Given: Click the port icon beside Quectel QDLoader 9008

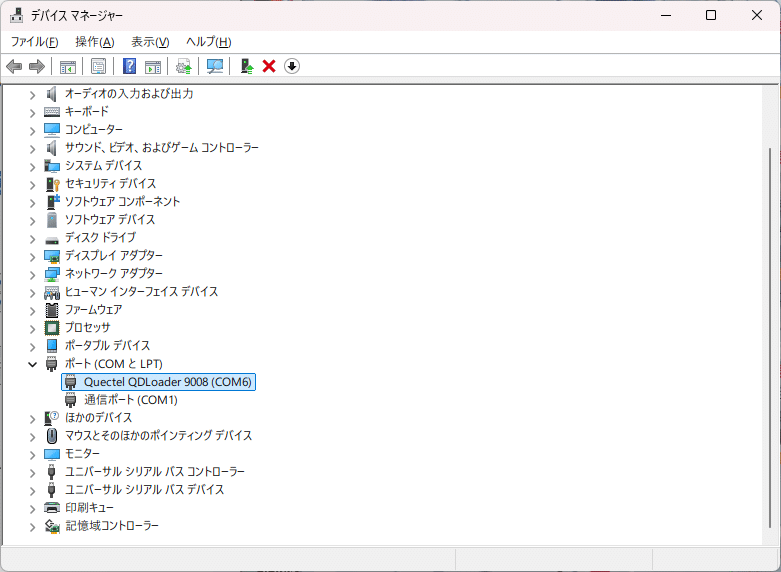Looking at the screenshot, I should 71,382.
